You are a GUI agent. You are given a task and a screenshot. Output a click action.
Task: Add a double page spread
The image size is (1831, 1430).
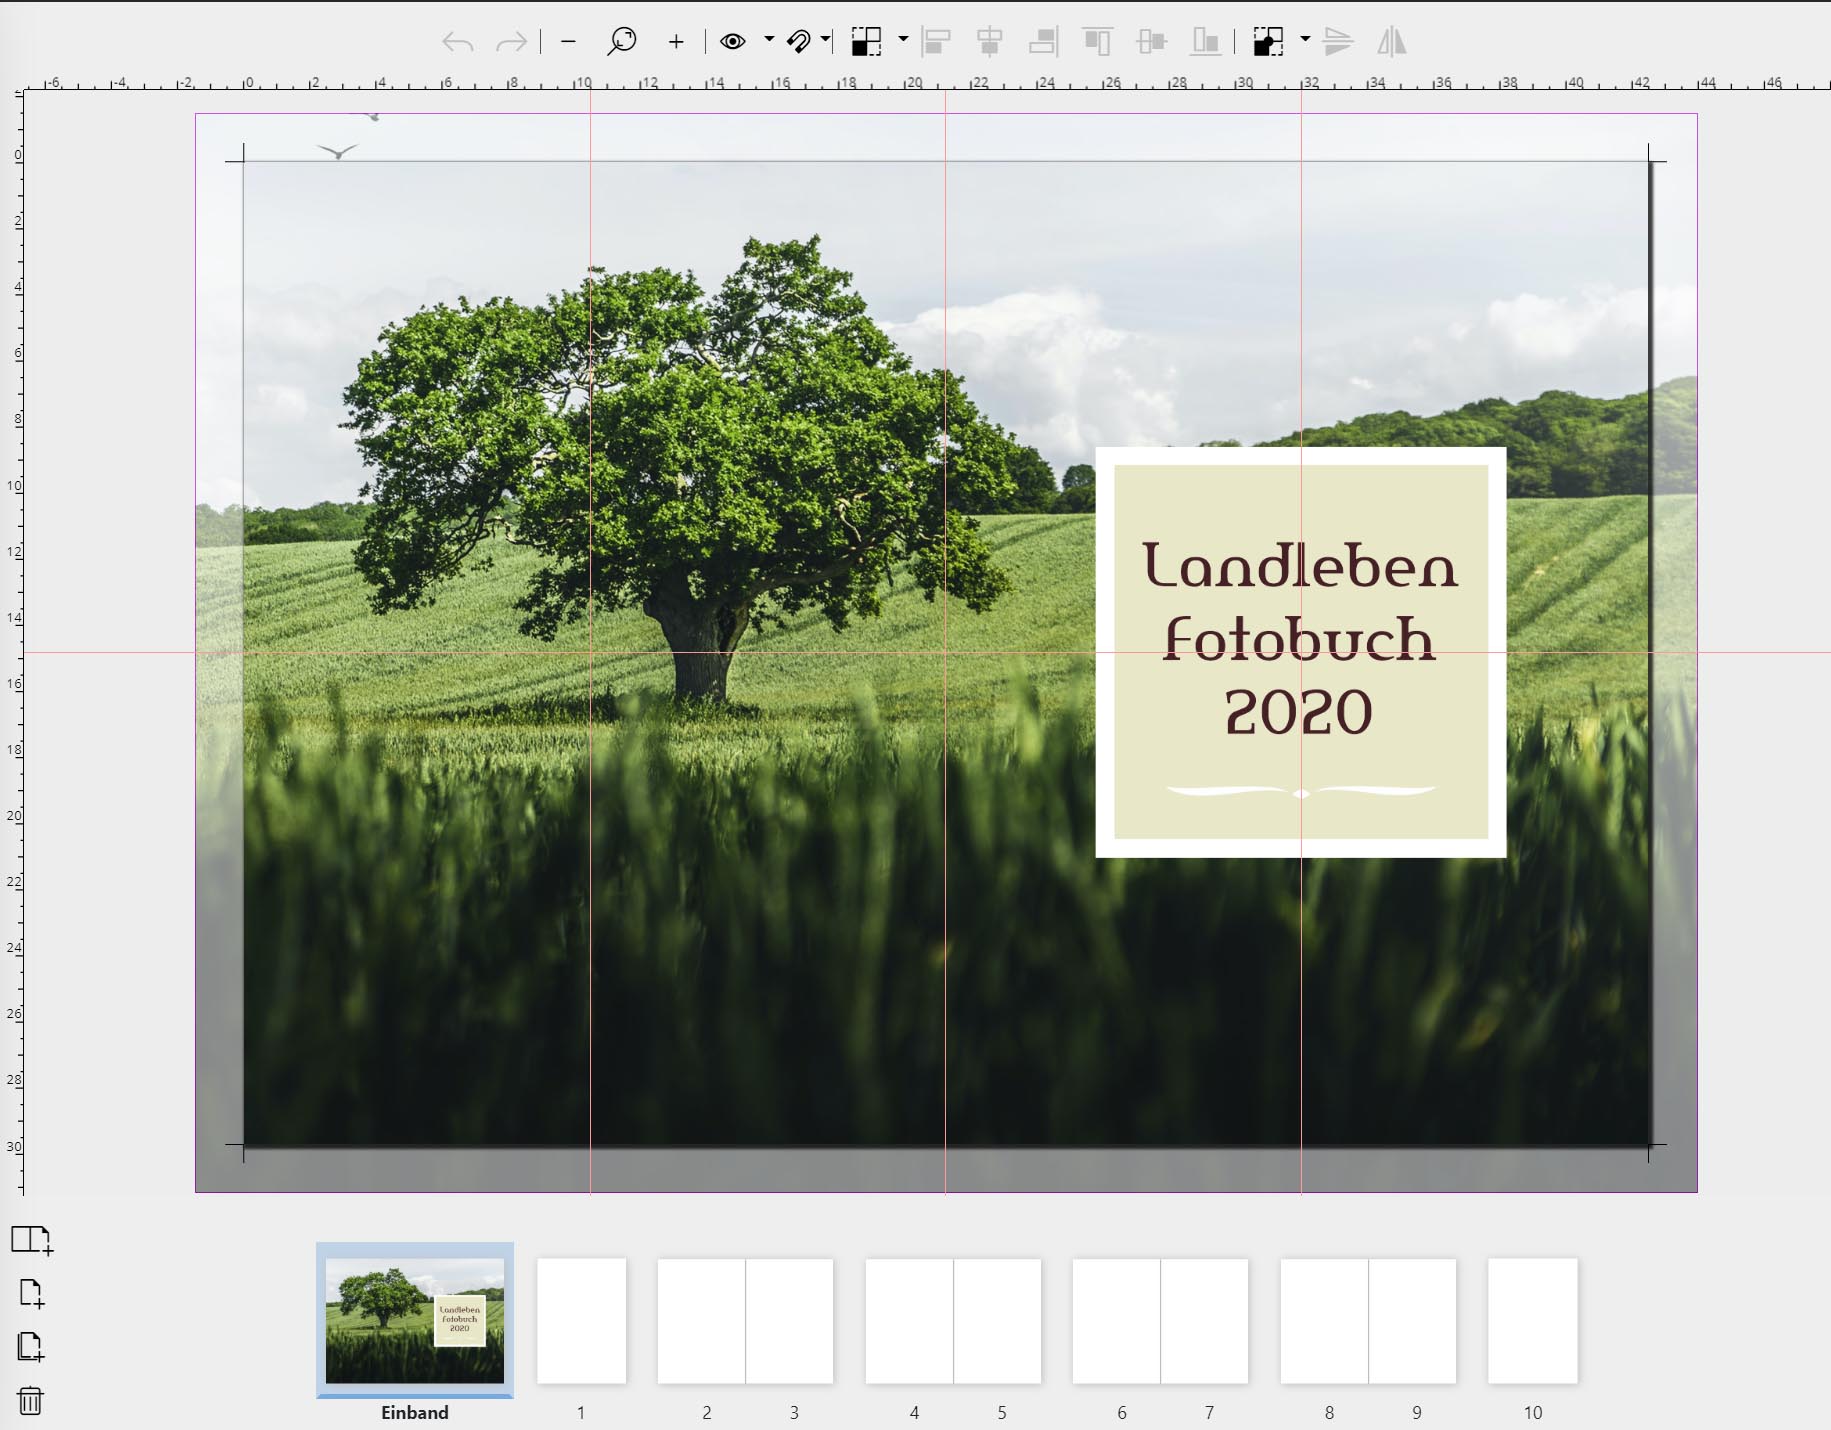tap(31, 1240)
